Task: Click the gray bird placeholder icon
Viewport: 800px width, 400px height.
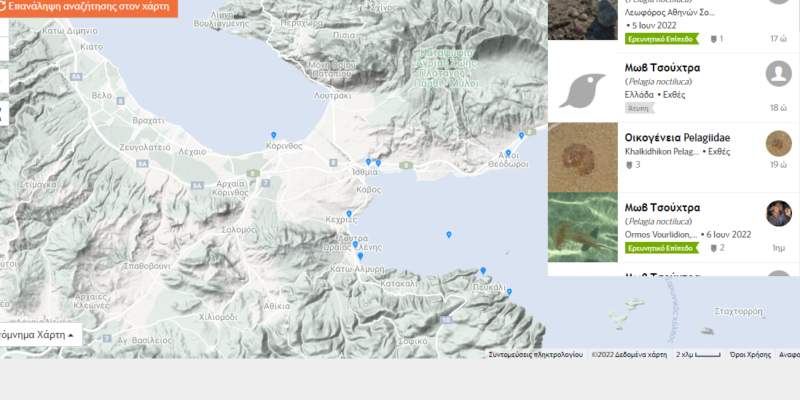Action: pyautogui.click(x=582, y=88)
